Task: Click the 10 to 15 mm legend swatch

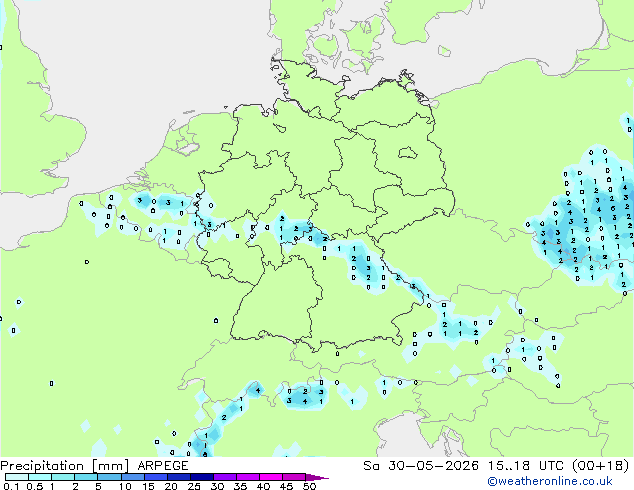Action: pyautogui.click(x=133, y=477)
